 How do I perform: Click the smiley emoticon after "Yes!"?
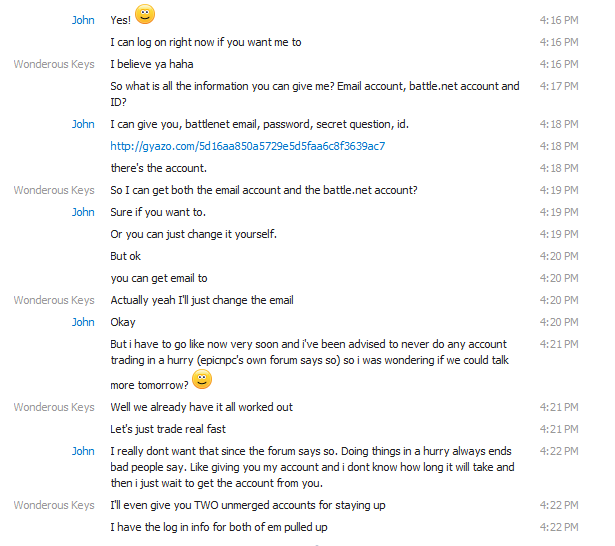tap(145, 15)
